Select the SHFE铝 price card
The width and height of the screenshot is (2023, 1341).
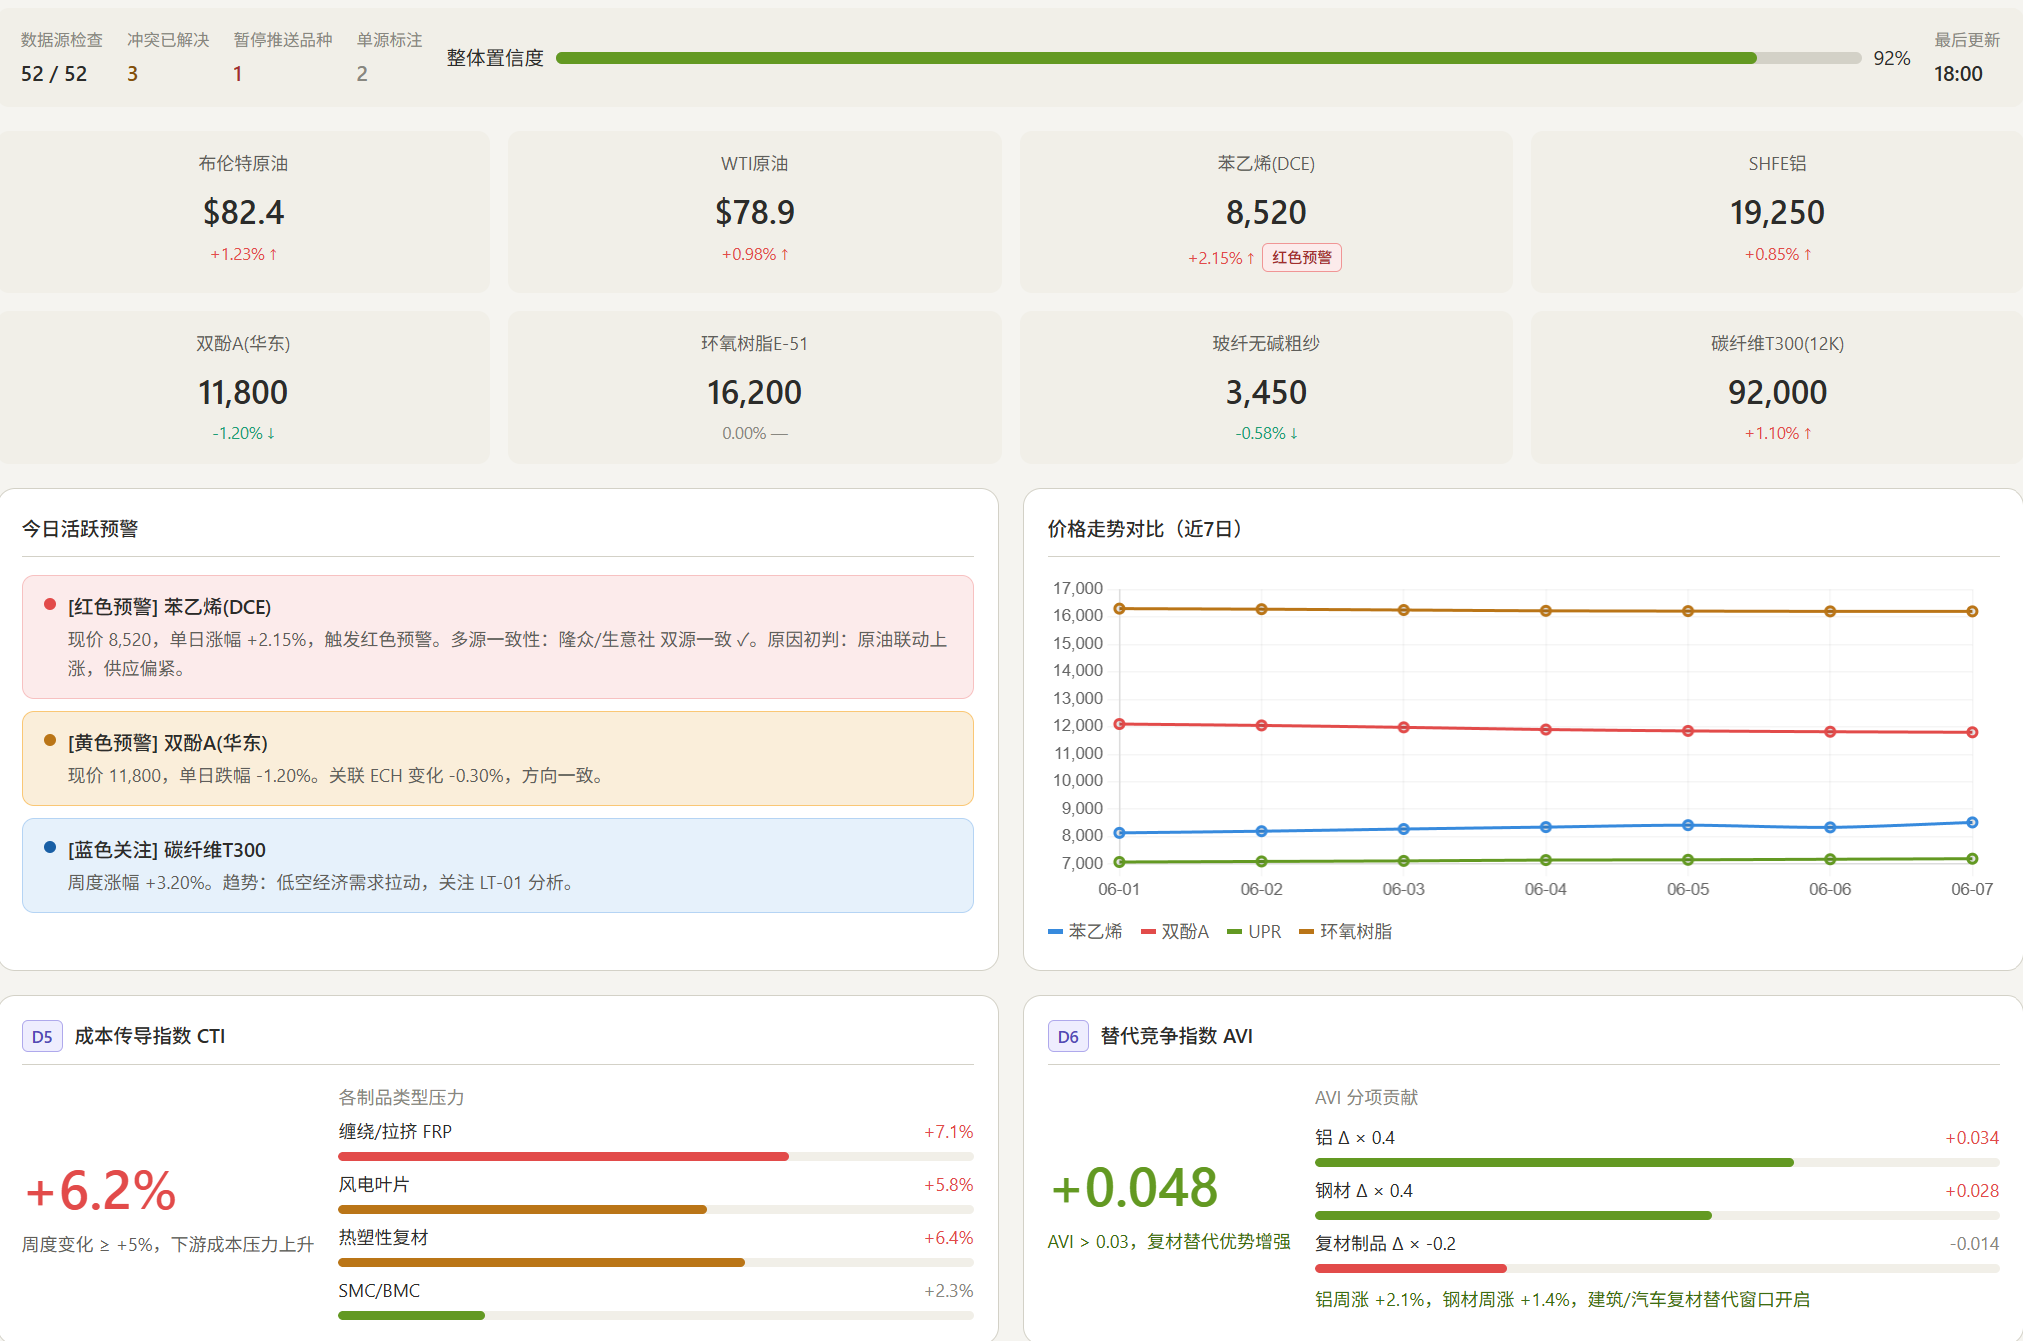click(x=1777, y=211)
